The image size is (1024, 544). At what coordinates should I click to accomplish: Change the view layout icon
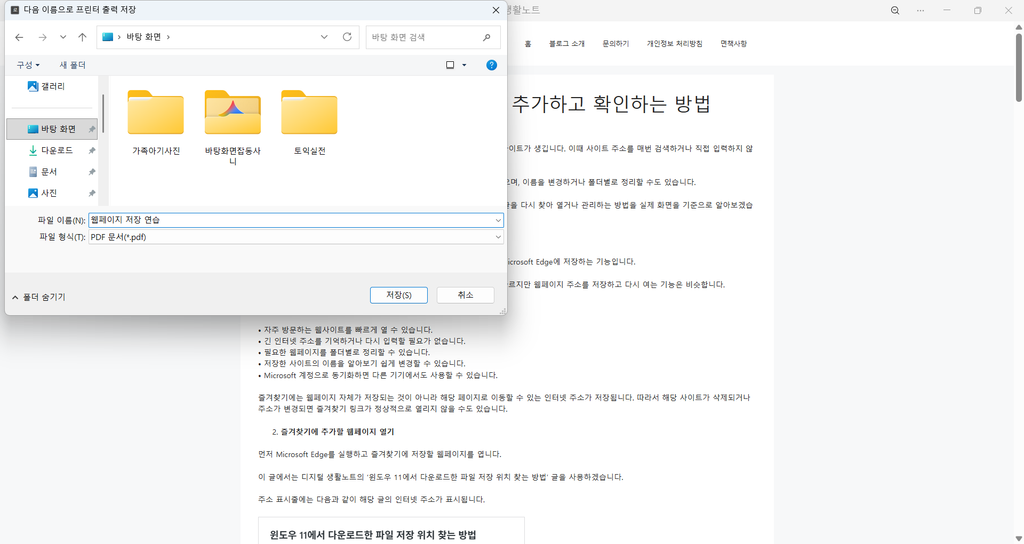pyautogui.click(x=450, y=65)
